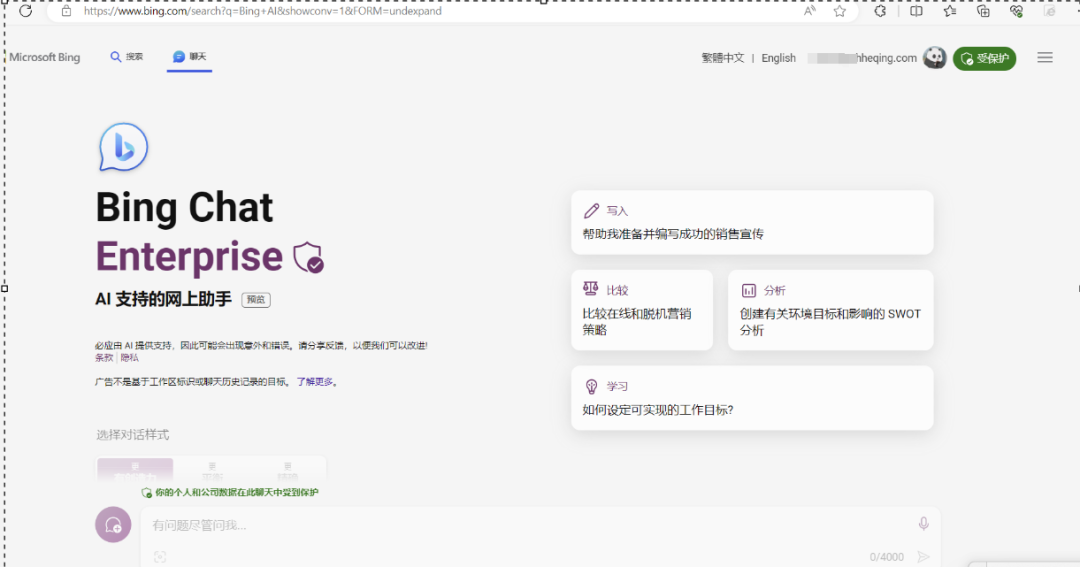Click the hheqing.com account name
Screen dimensions: 1080x567
(x=862, y=58)
